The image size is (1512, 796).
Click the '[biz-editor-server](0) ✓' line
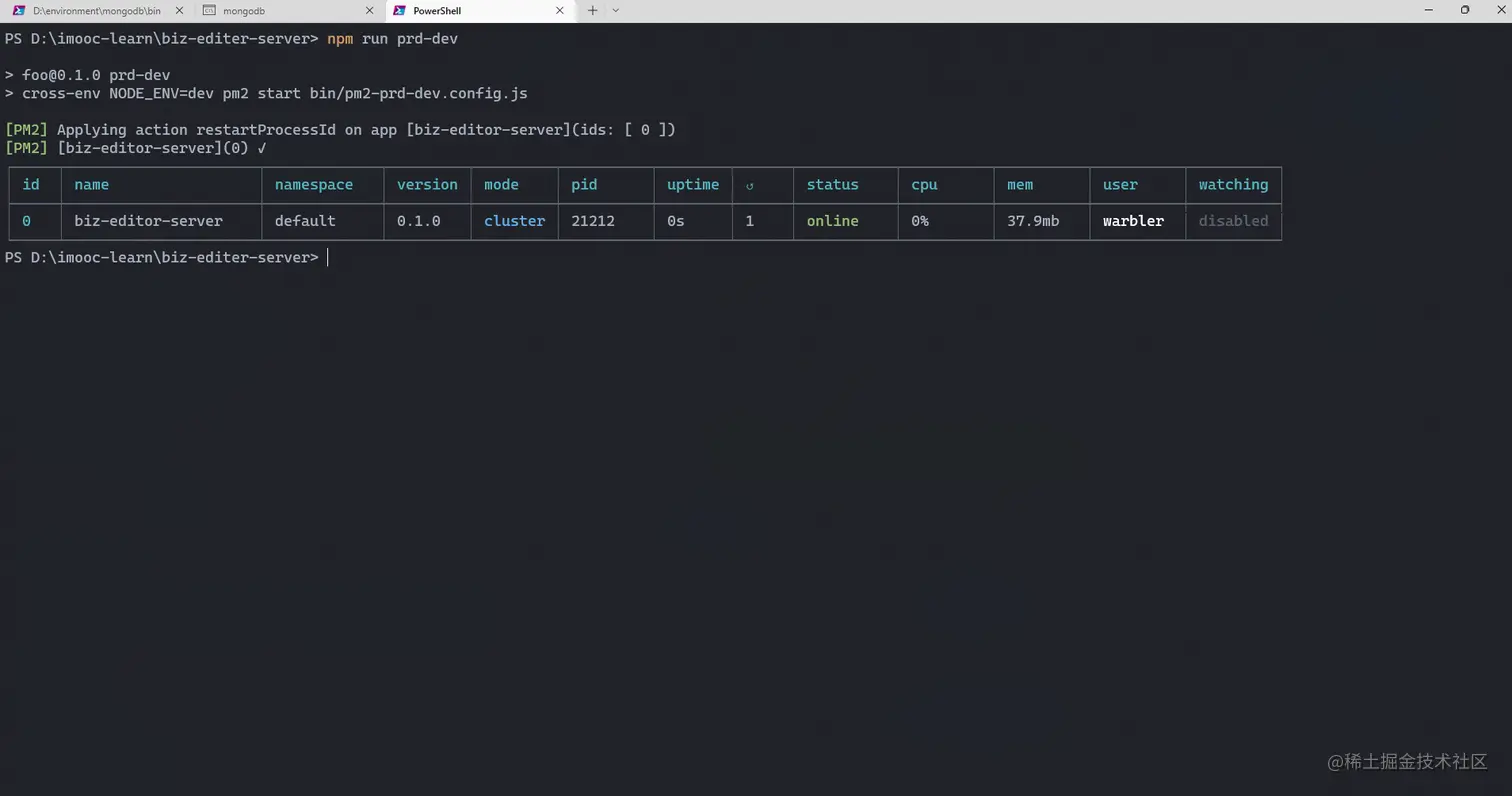pos(135,148)
